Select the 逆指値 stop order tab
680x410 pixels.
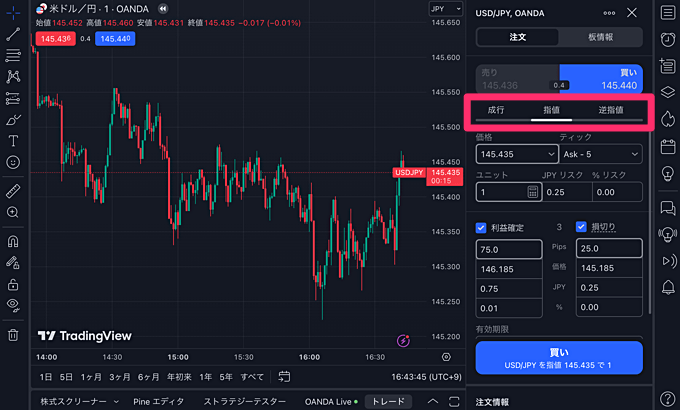pyautogui.click(x=611, y=110)
